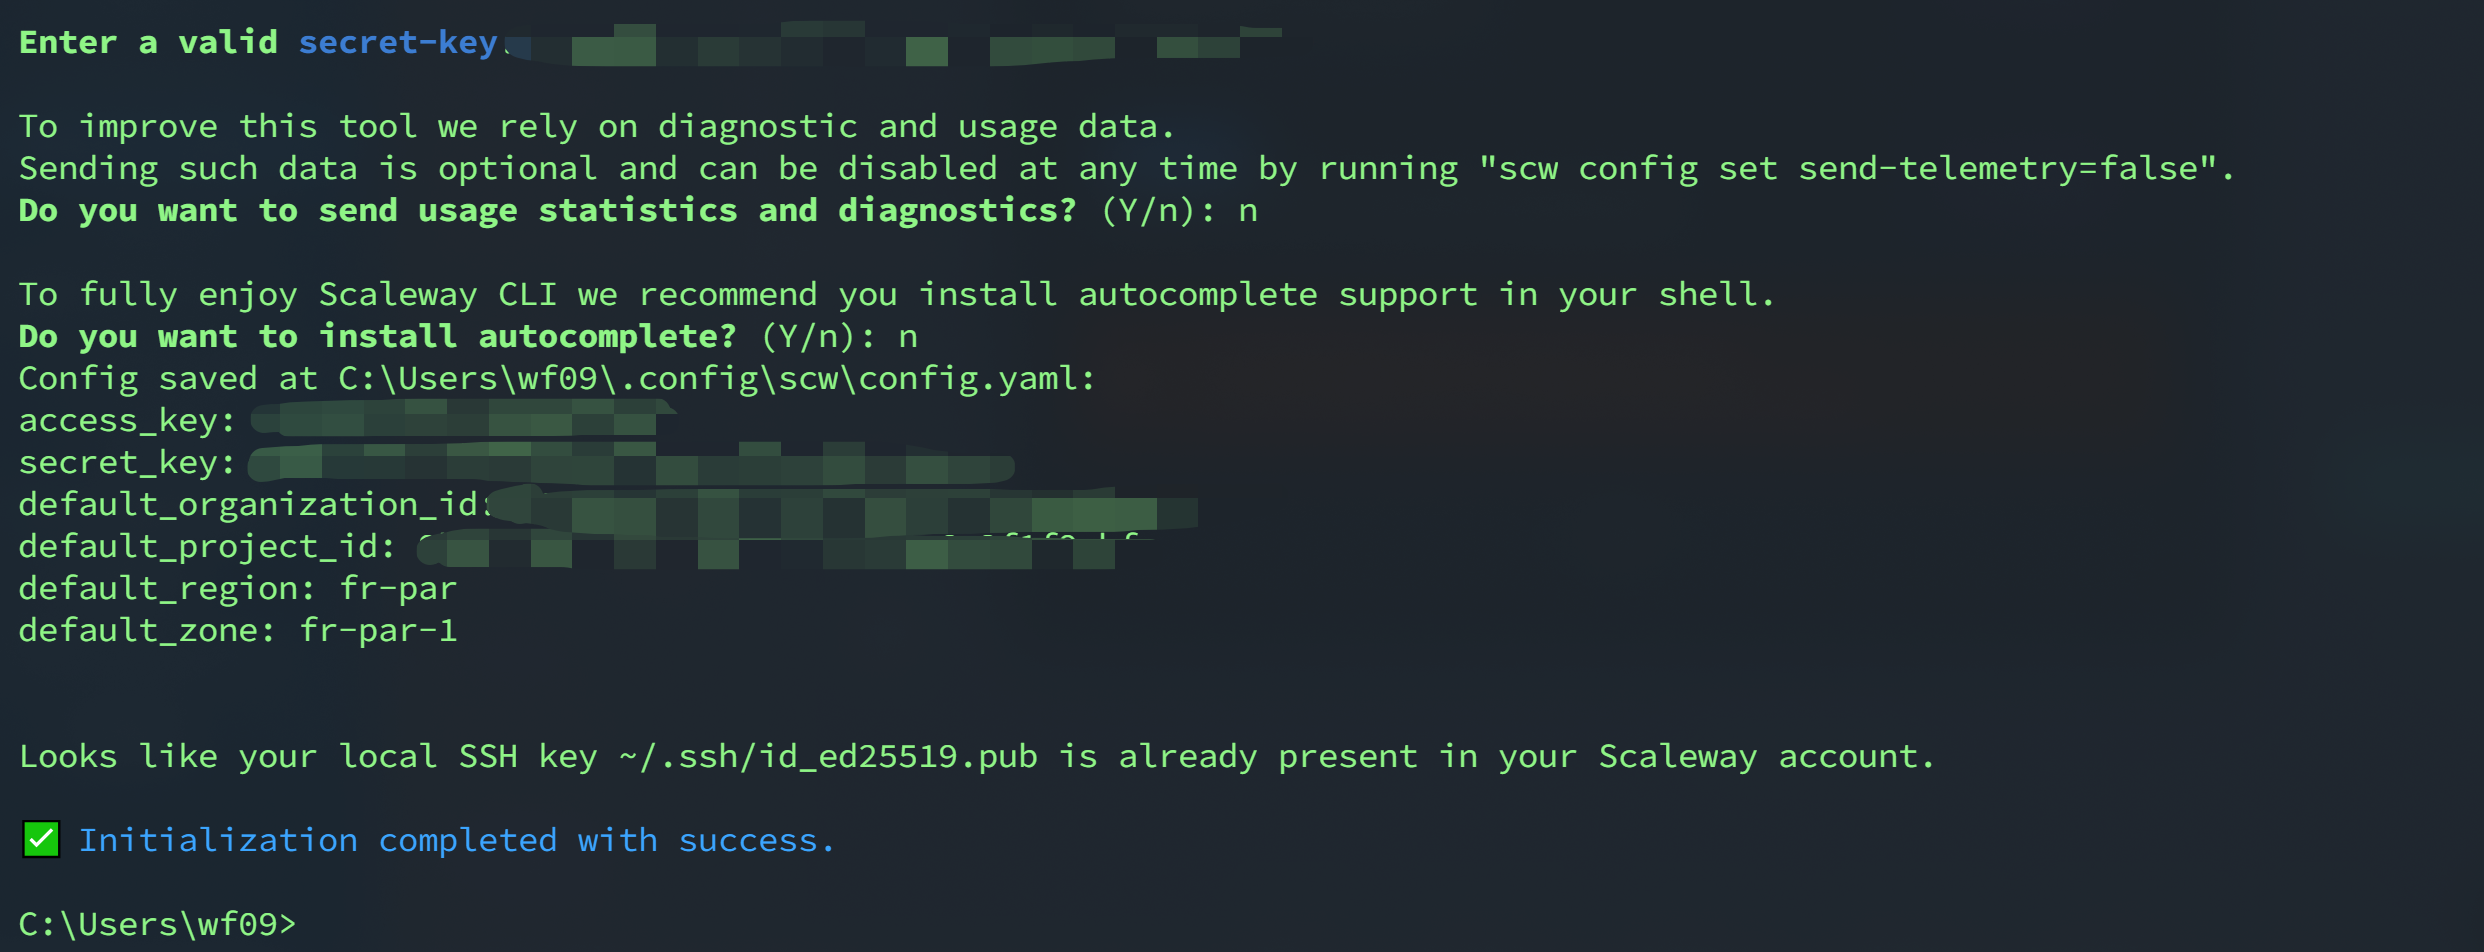Click the green checkmark success icon
The width and height of the screenshot is (2484, 952).
pyautogui.click(x=41, y=840)
